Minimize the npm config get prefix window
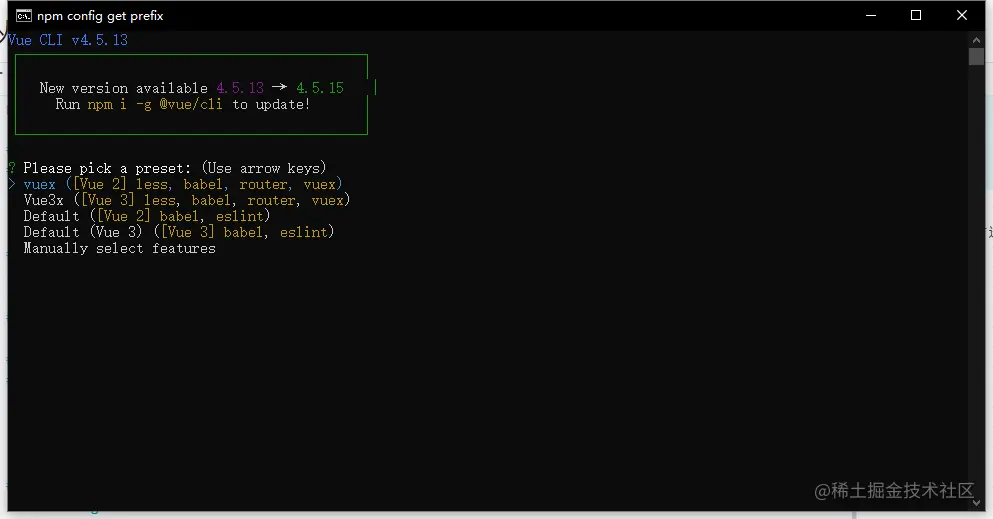The width and height of the screenshot is (993, 519). tap(871, 16)
